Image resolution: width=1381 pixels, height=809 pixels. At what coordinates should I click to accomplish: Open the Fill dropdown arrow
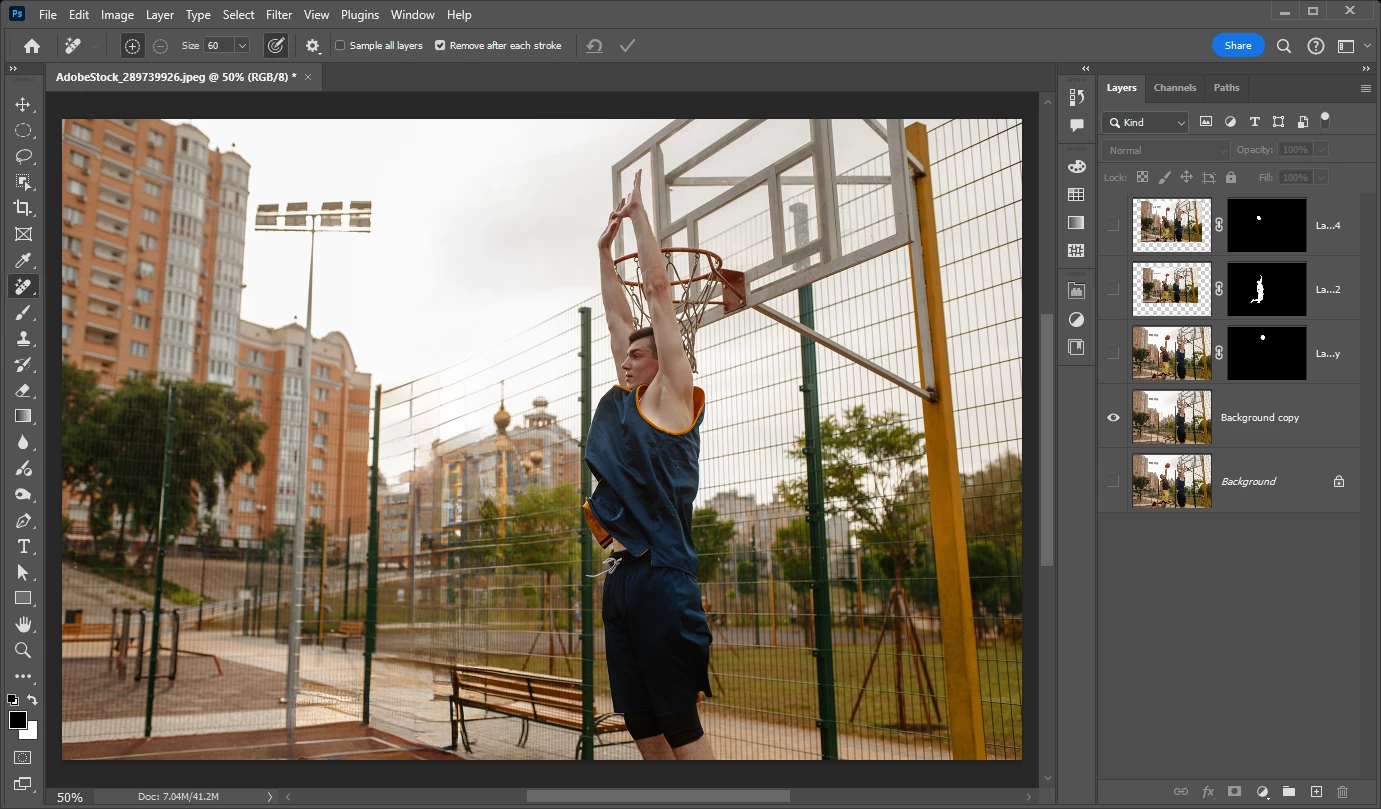point(1322,177)
